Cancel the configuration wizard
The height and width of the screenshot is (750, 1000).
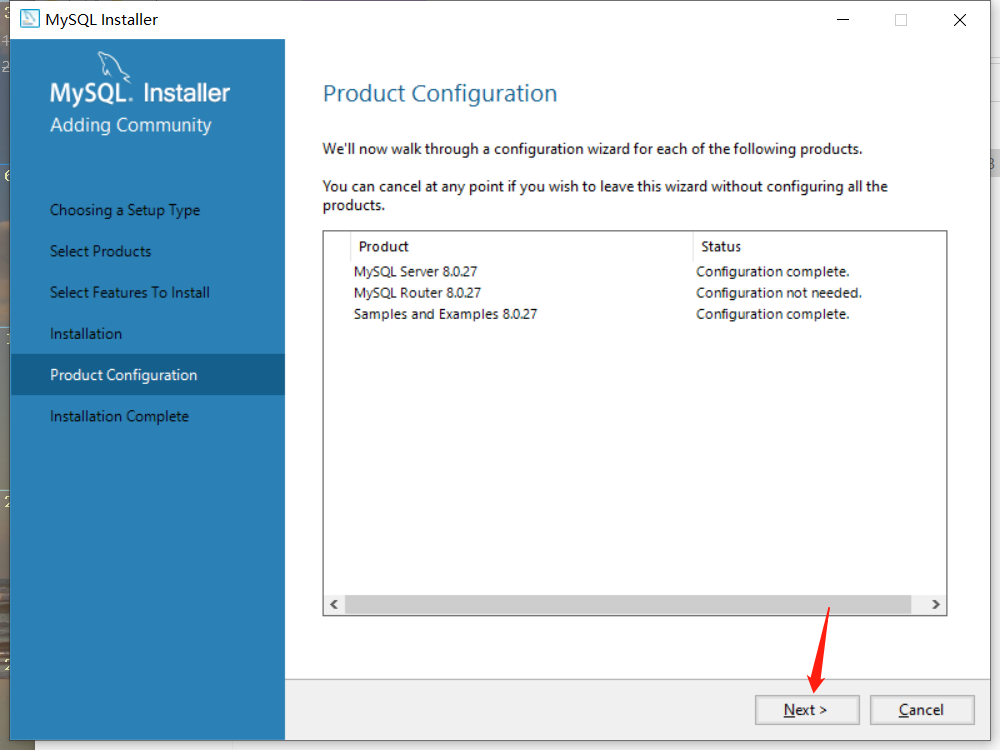tap(922, 710)
